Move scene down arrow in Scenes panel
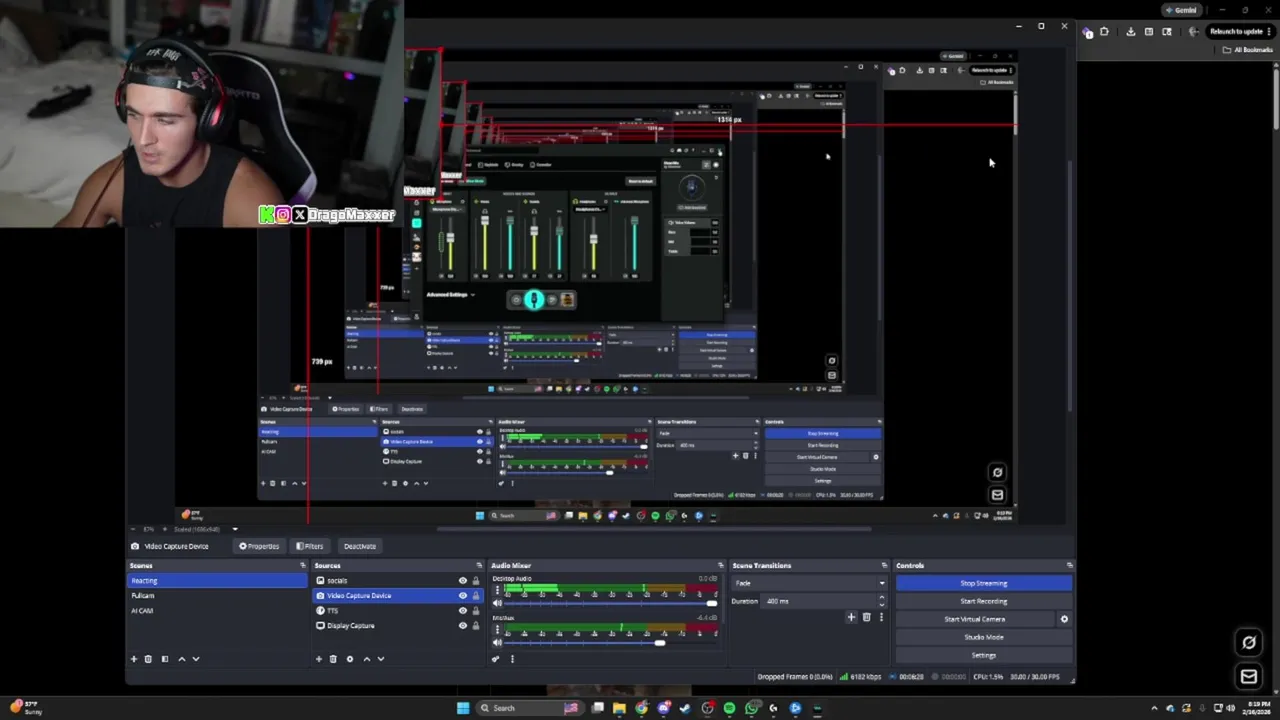 point(195,659)
